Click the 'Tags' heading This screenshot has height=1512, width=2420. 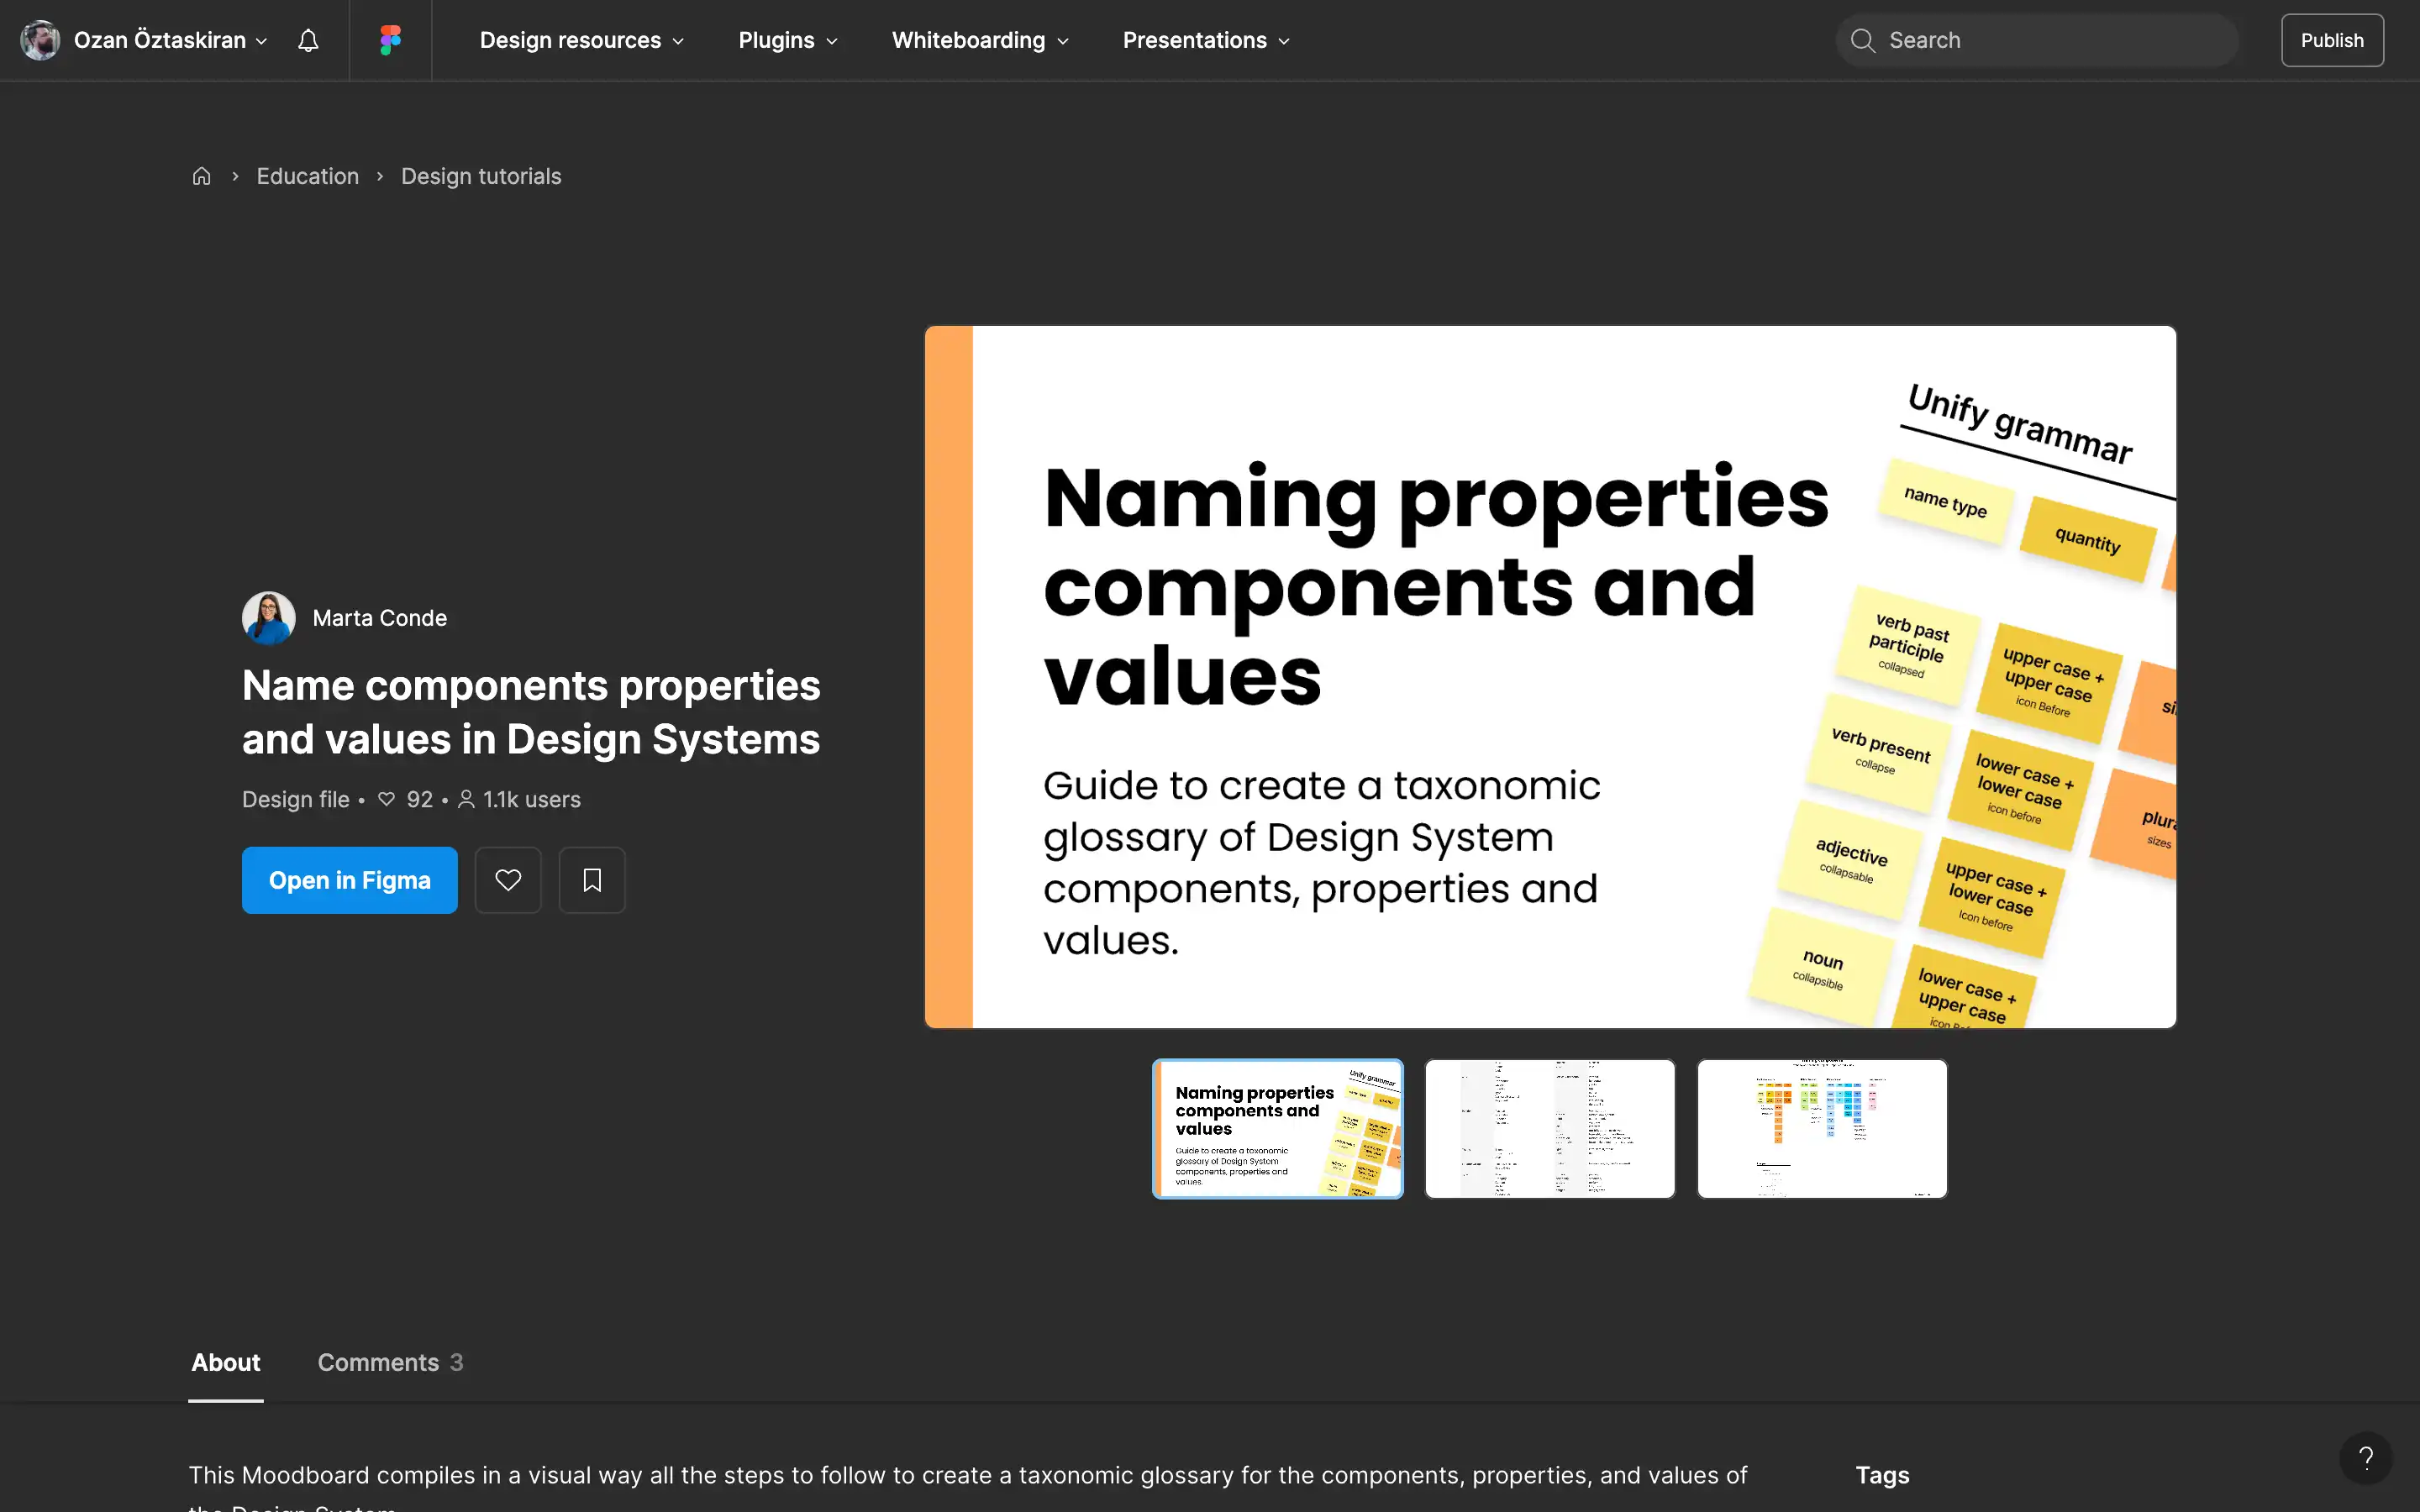coord(1883,1475)
